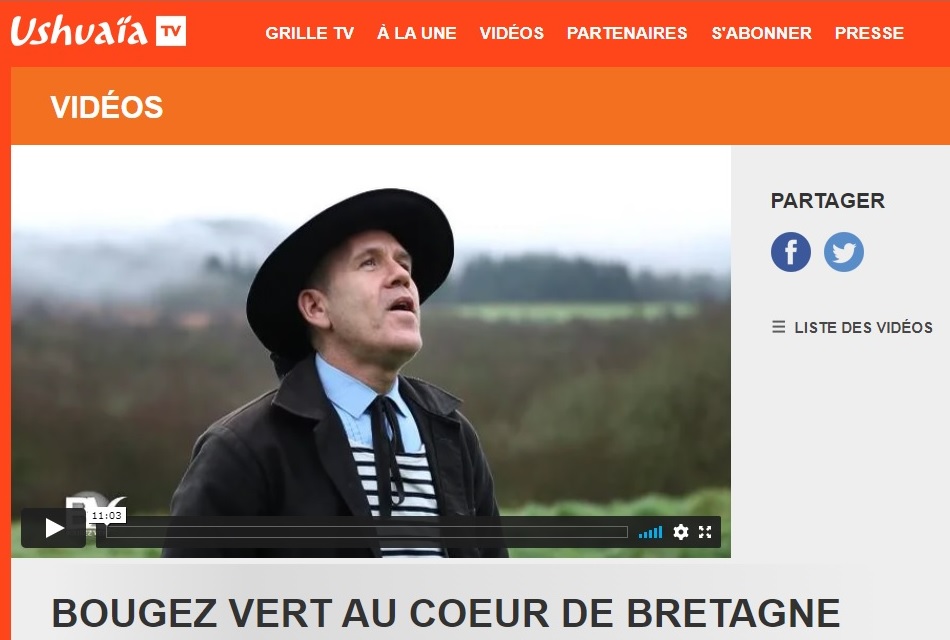Open PARTENAIRES page

click(627, 33)
